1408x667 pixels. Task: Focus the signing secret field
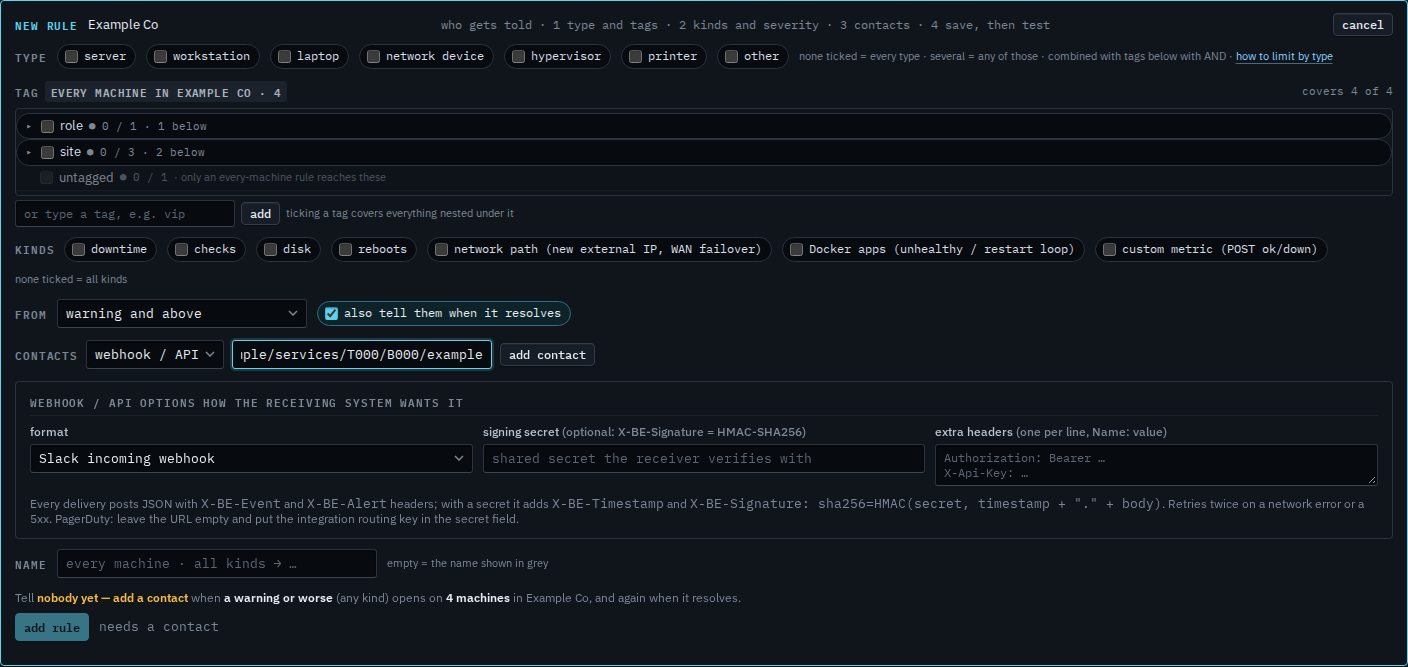pyautogui.click(x=703, y=458)
